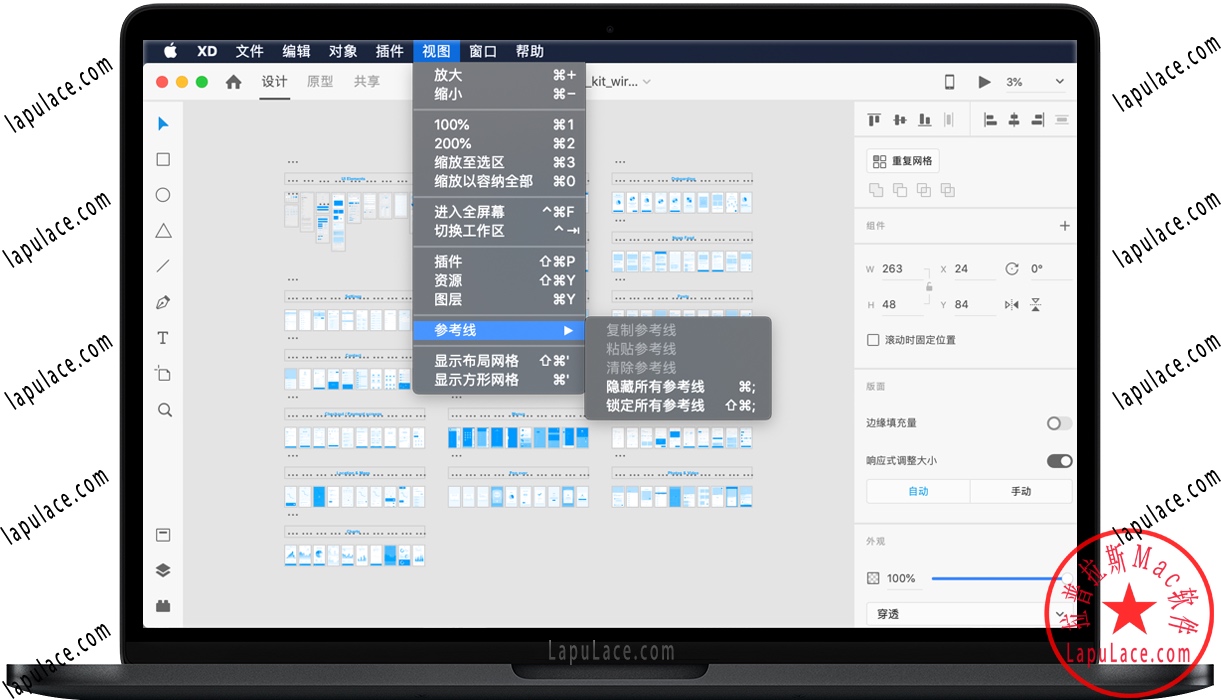This screenshot has height=700, width=1221.
Task: Switch to the 原型 tab
Action: [319, 82]
